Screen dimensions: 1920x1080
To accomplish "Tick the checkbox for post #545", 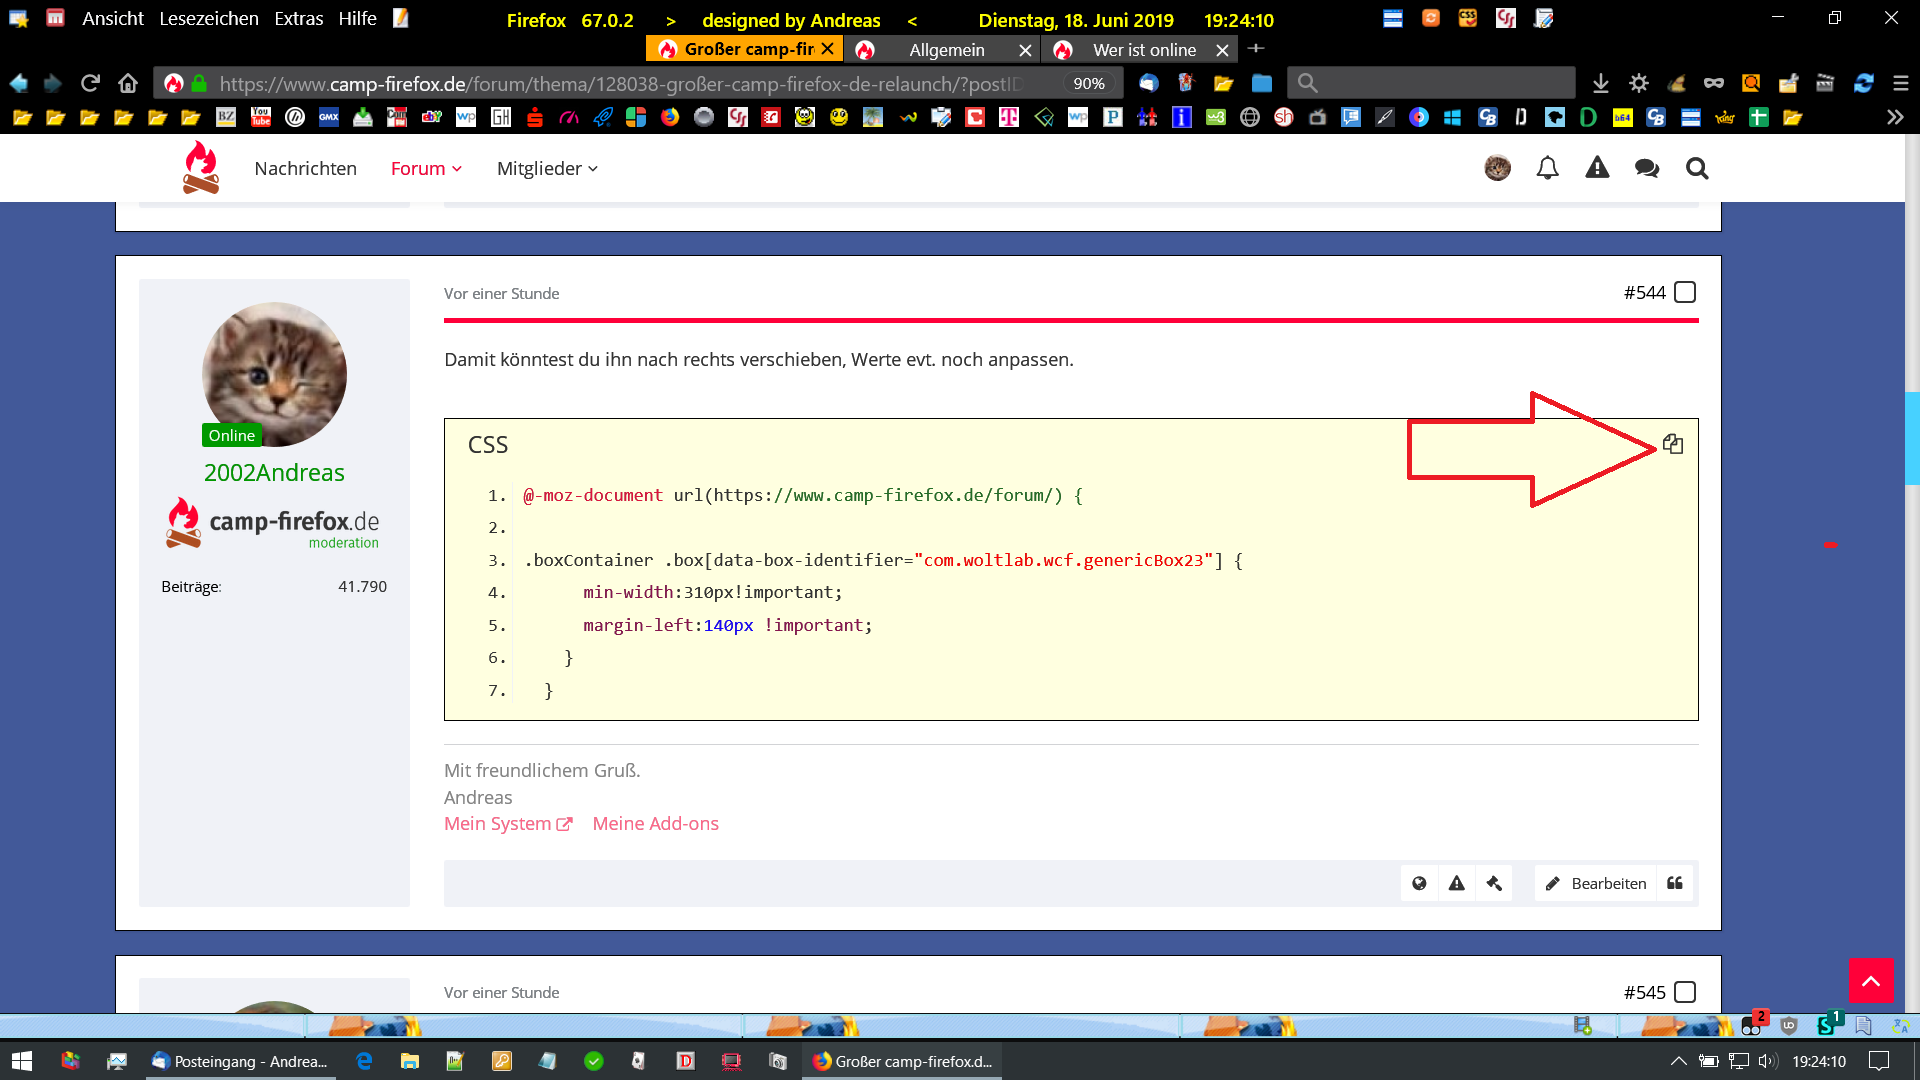I will [x=1685, y=992].
